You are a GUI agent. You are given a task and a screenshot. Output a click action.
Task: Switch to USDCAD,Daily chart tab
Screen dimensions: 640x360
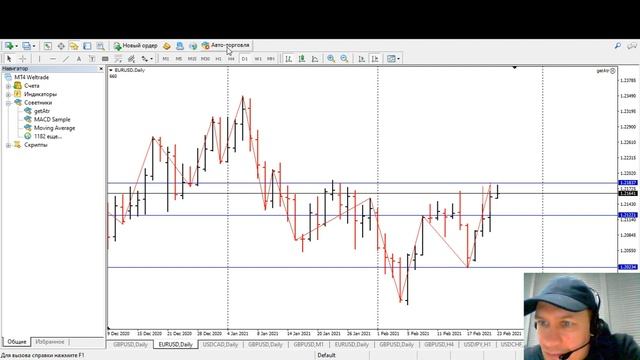pyautogui.click(x=220, y=344)
